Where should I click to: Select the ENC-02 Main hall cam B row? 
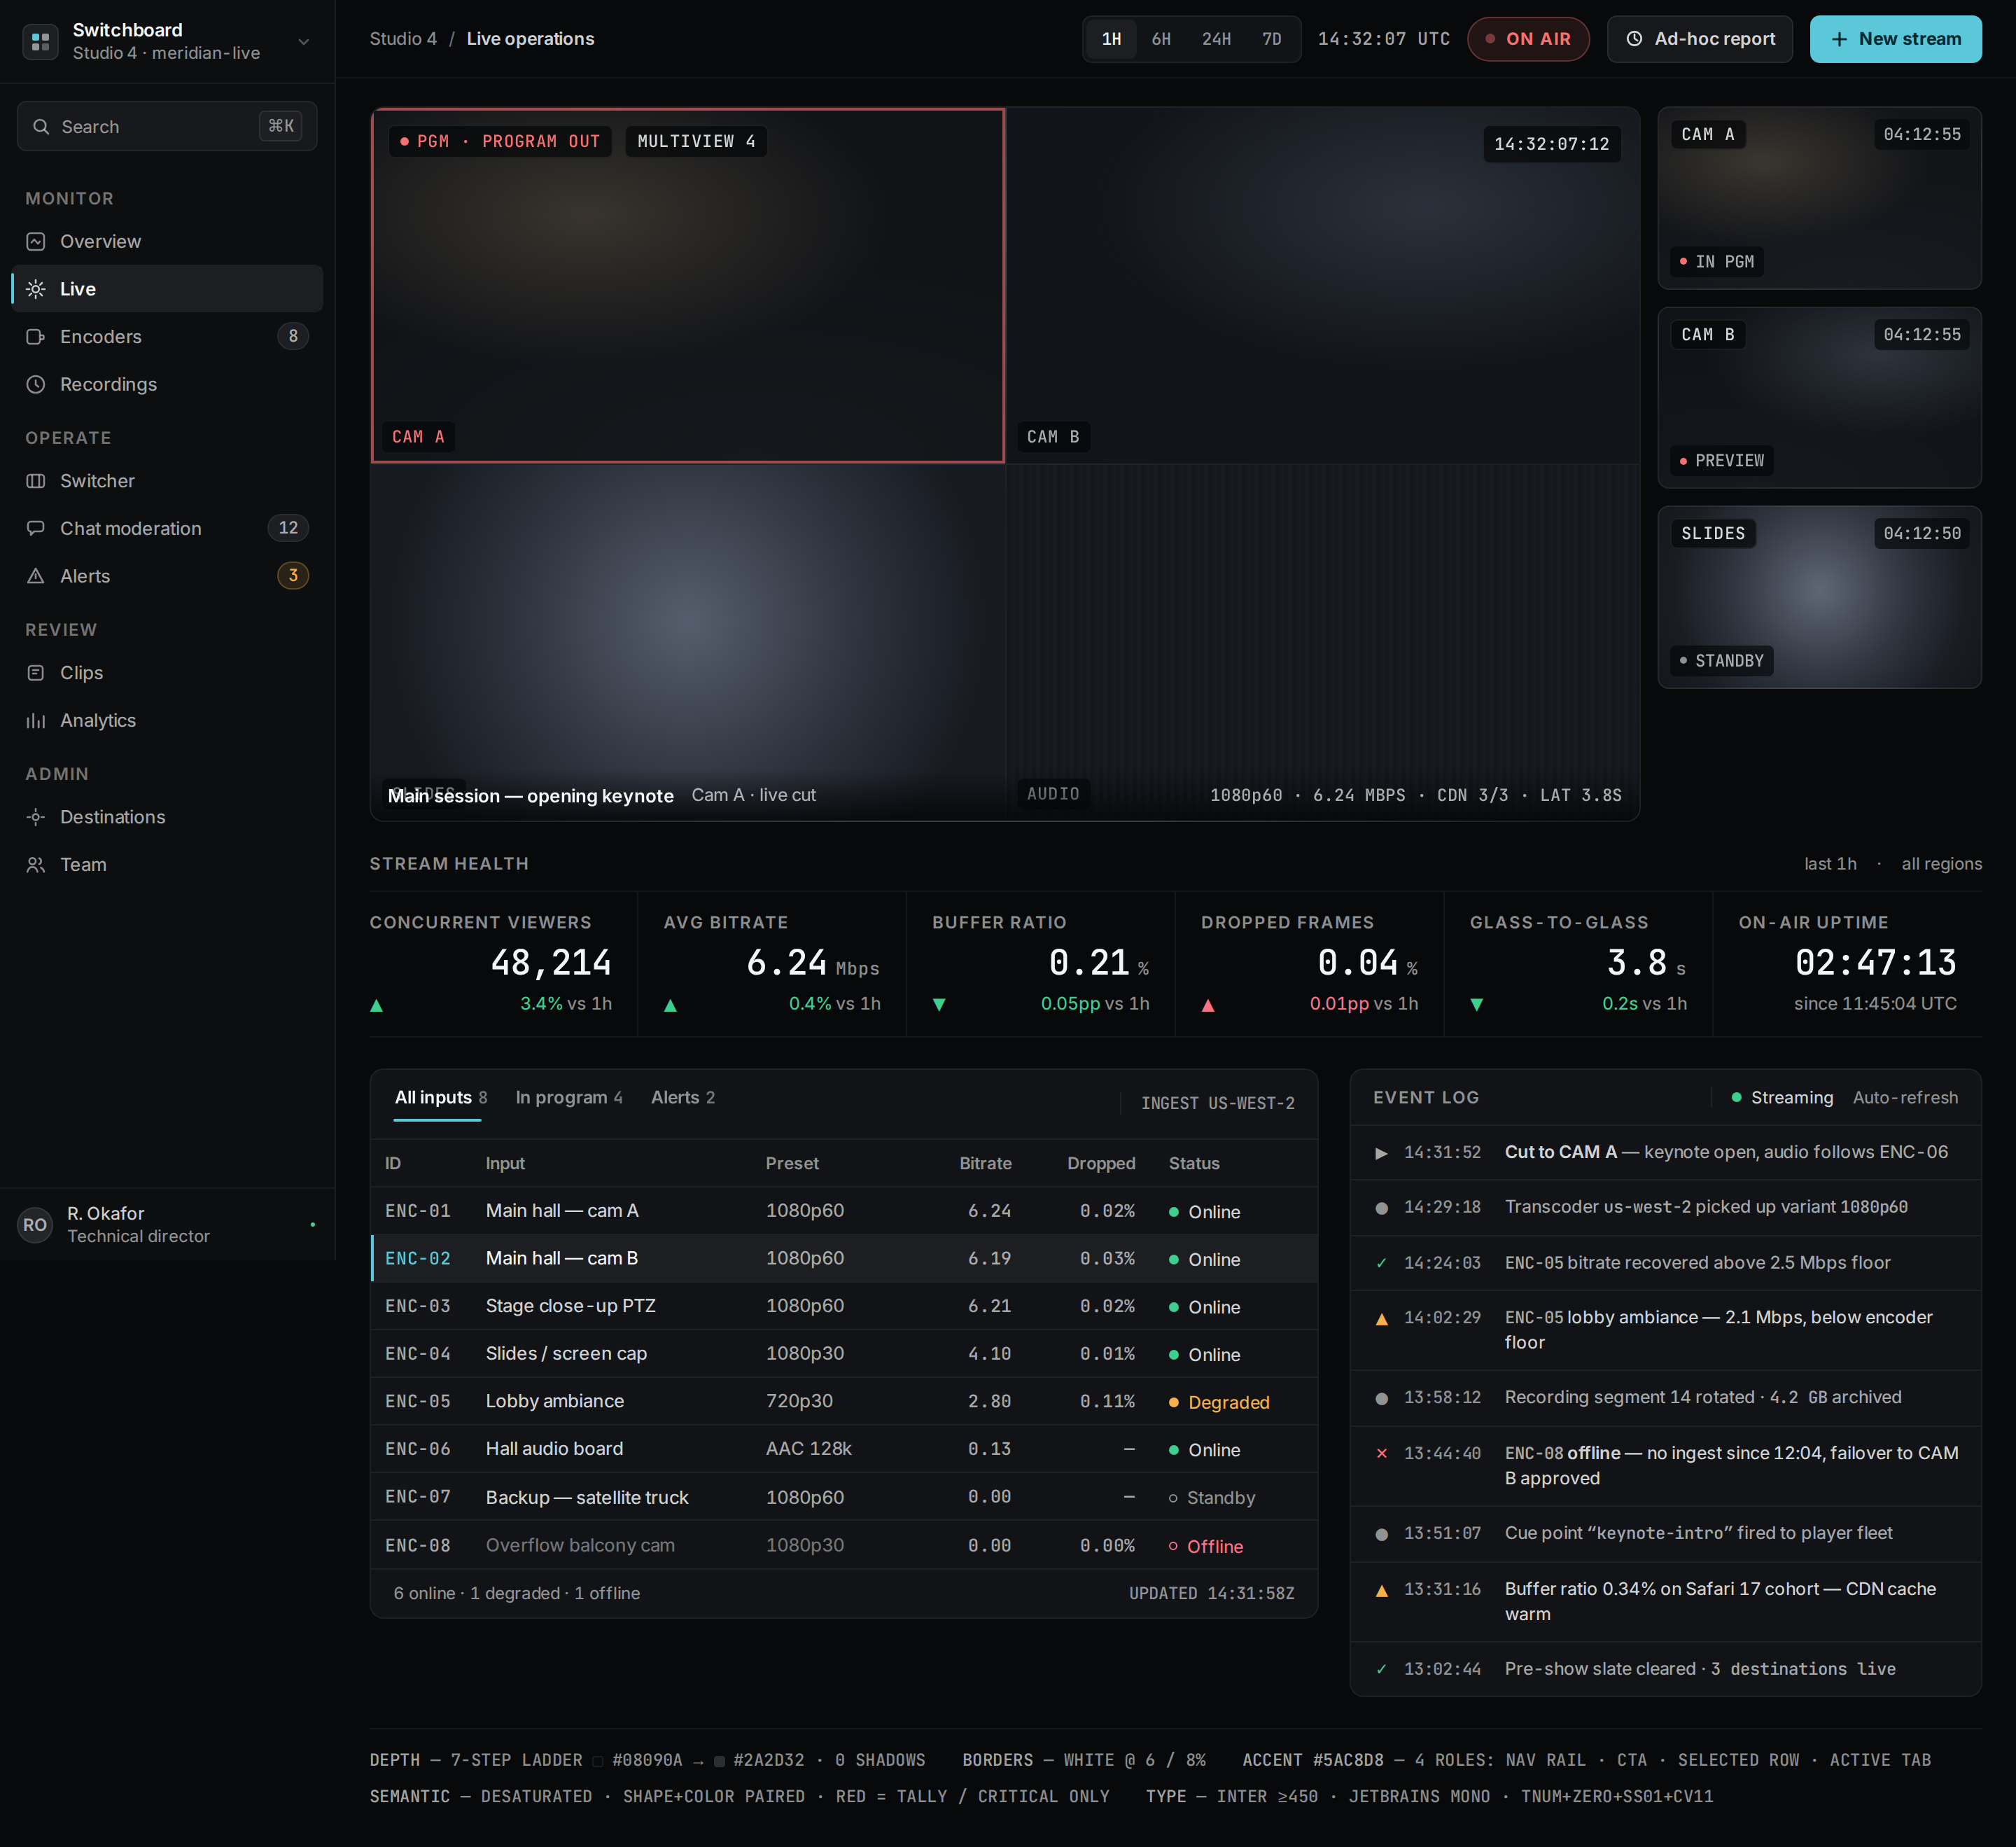tap(844, 1259)
